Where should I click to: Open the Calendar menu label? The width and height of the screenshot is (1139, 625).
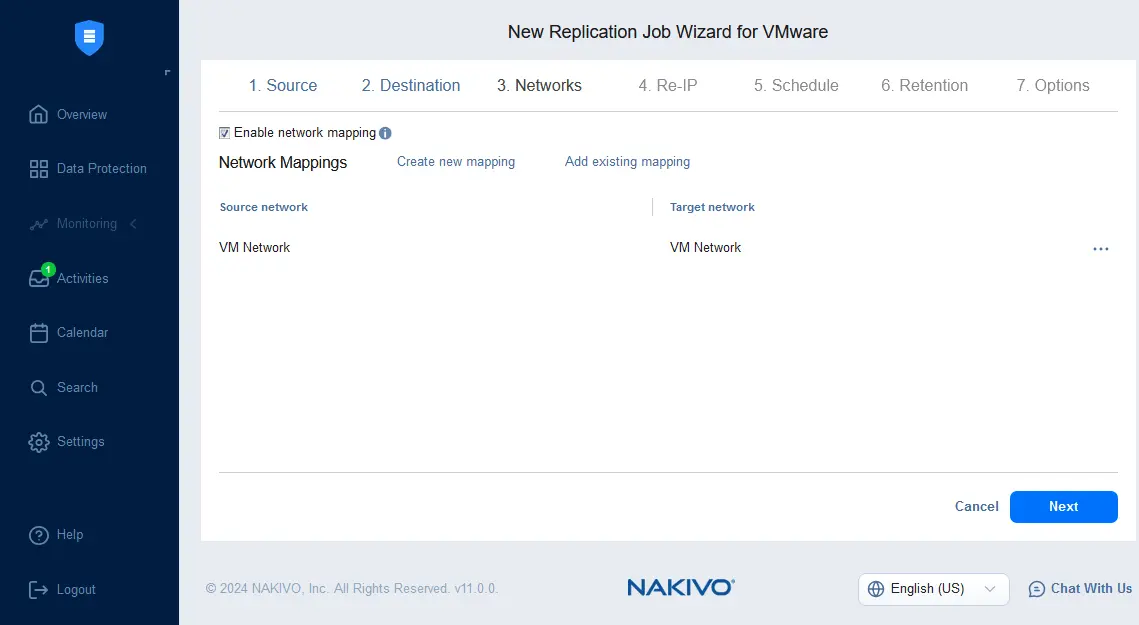[82, 333]
